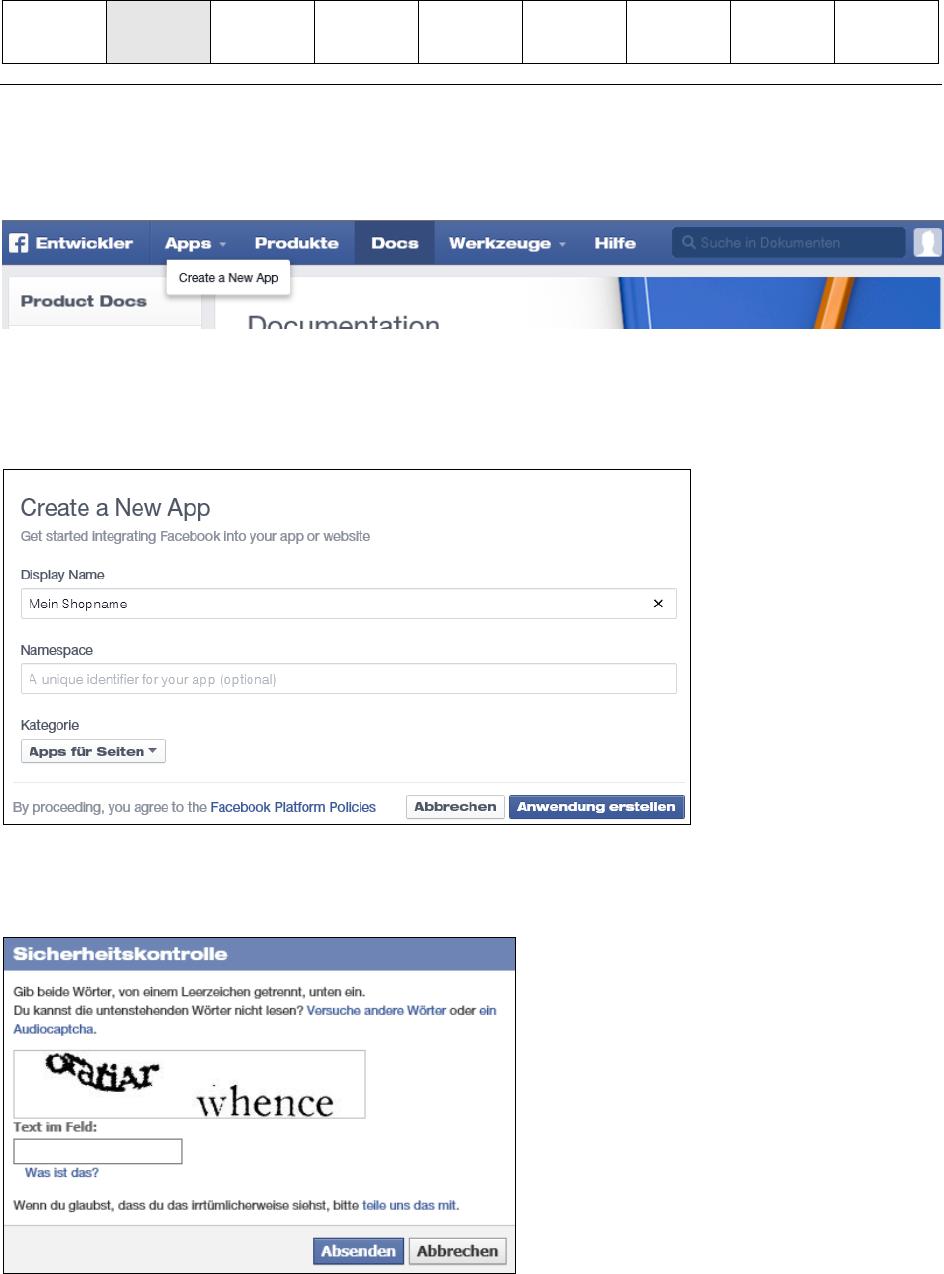Click the Facebook logo icon in navbar
Image resolution: width=944 pixels, height=1274 pixels.
19,243
